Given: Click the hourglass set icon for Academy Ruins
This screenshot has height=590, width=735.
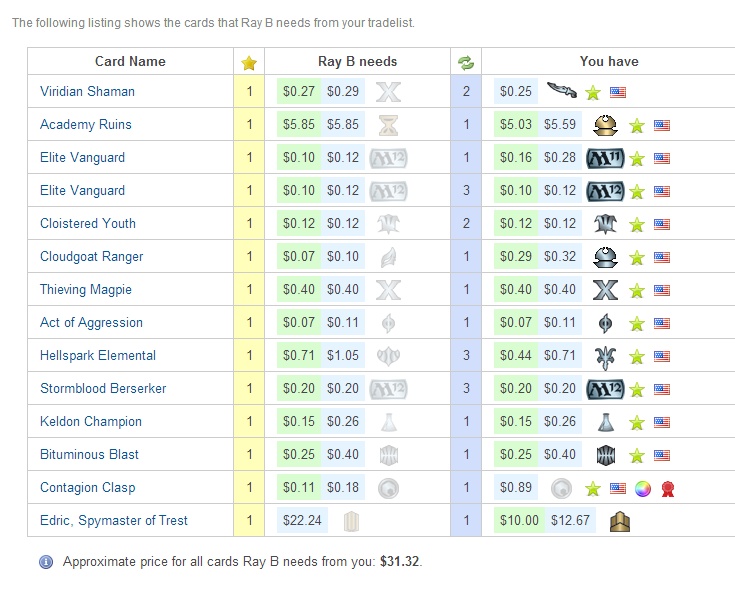Looking at the screenshot, I should click(x=389, y=125).
